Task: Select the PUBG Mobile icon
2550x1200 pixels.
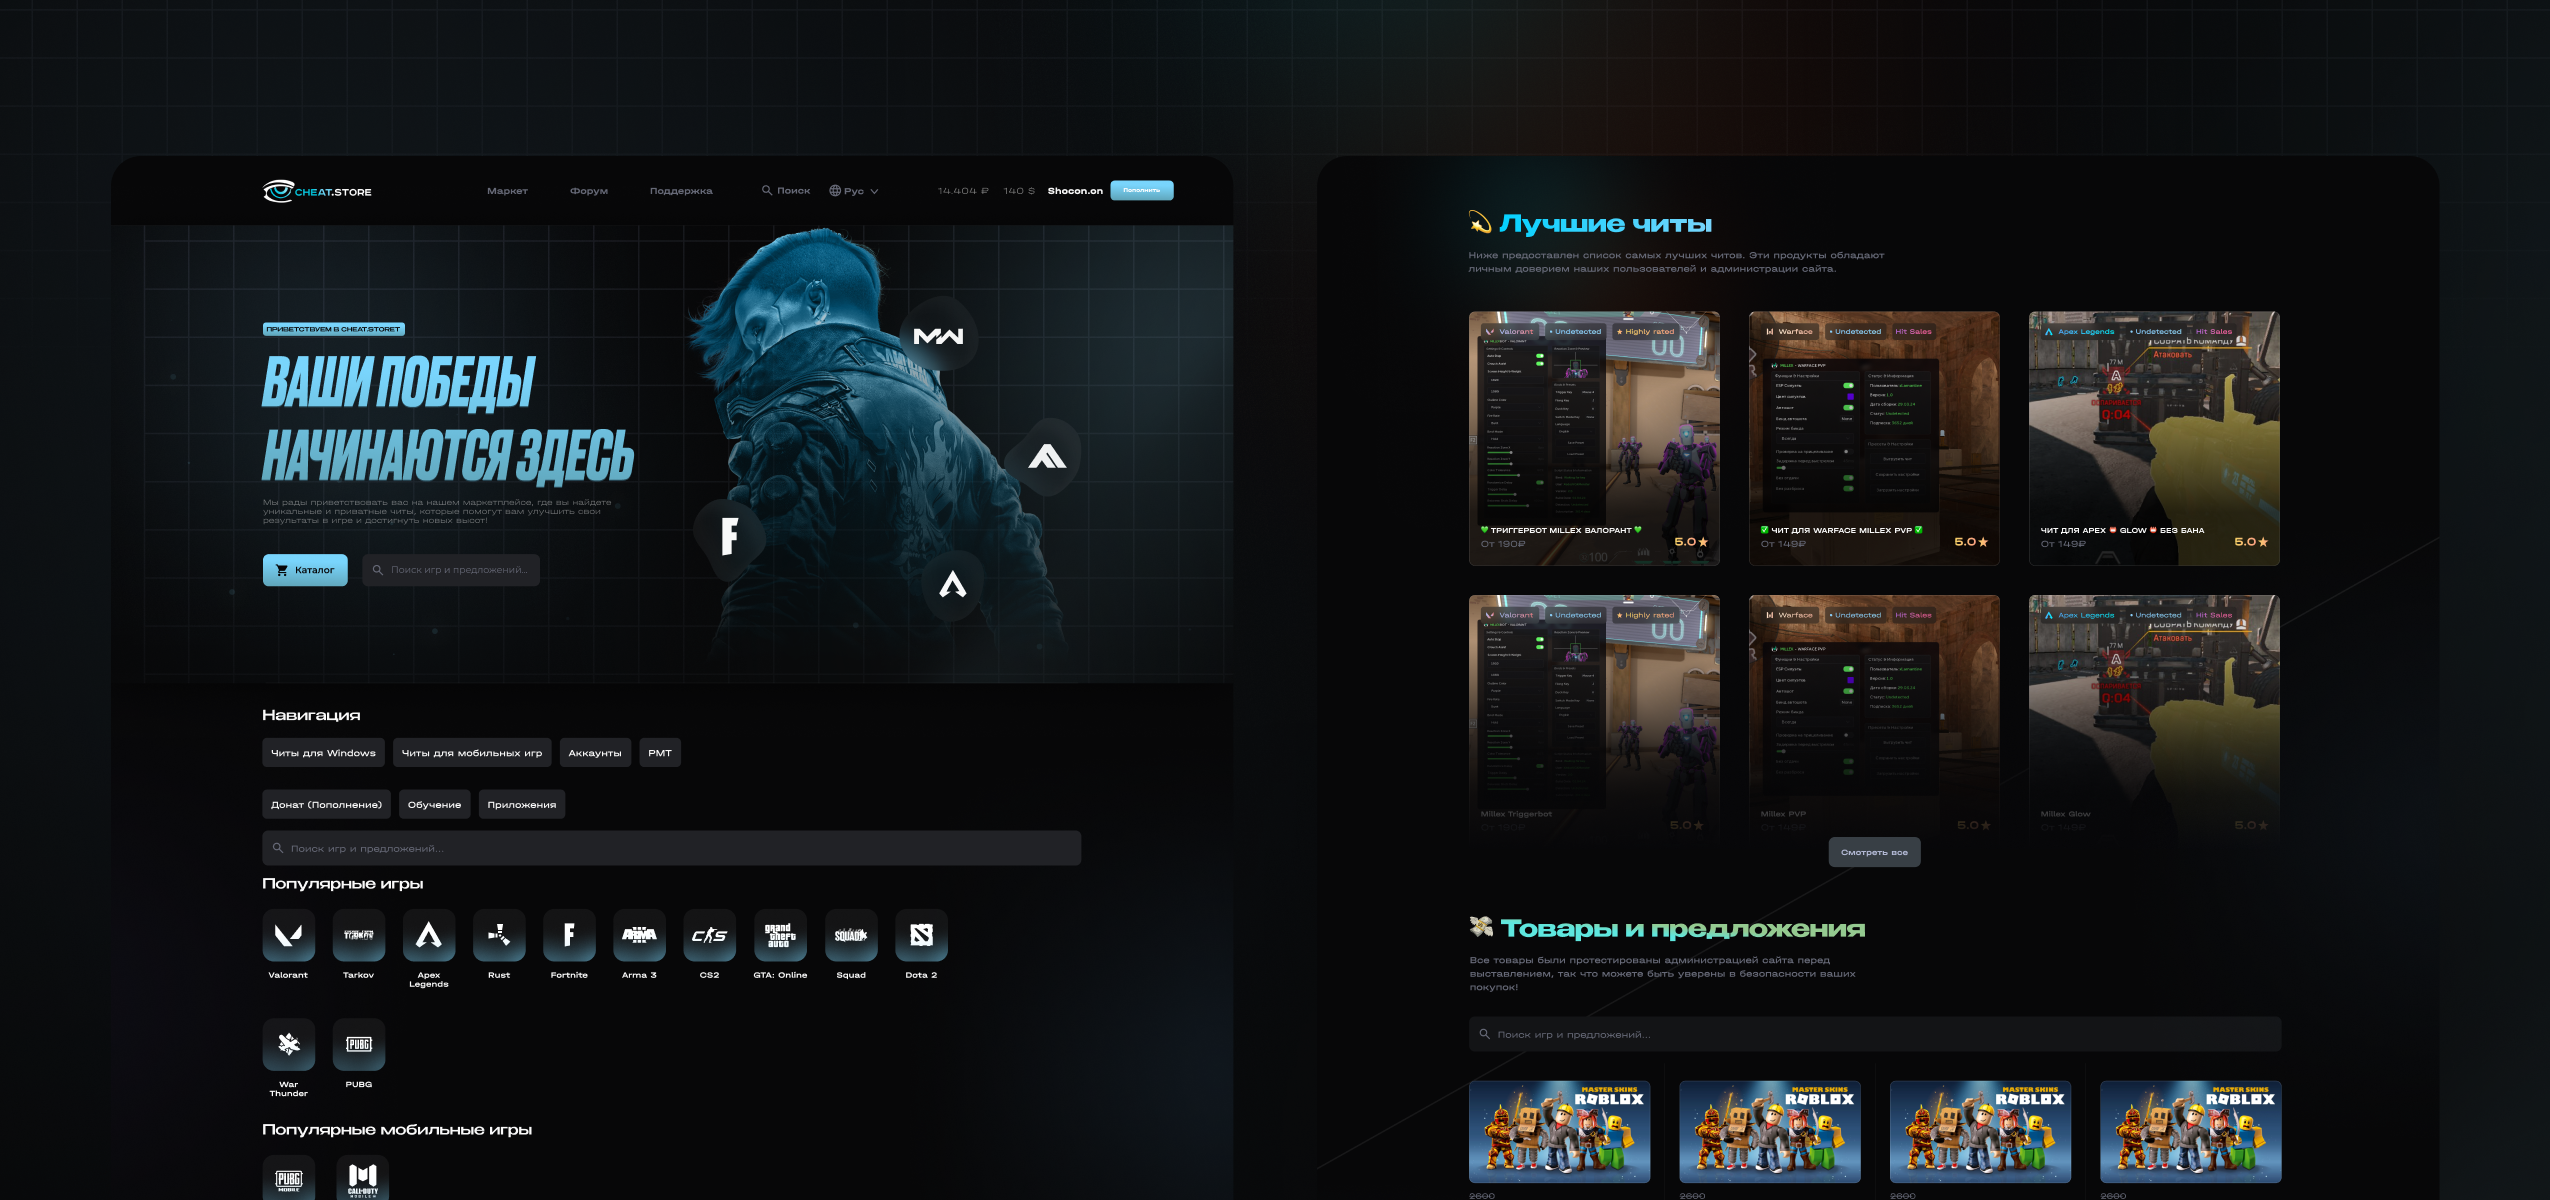Action: coord(288,1178)
